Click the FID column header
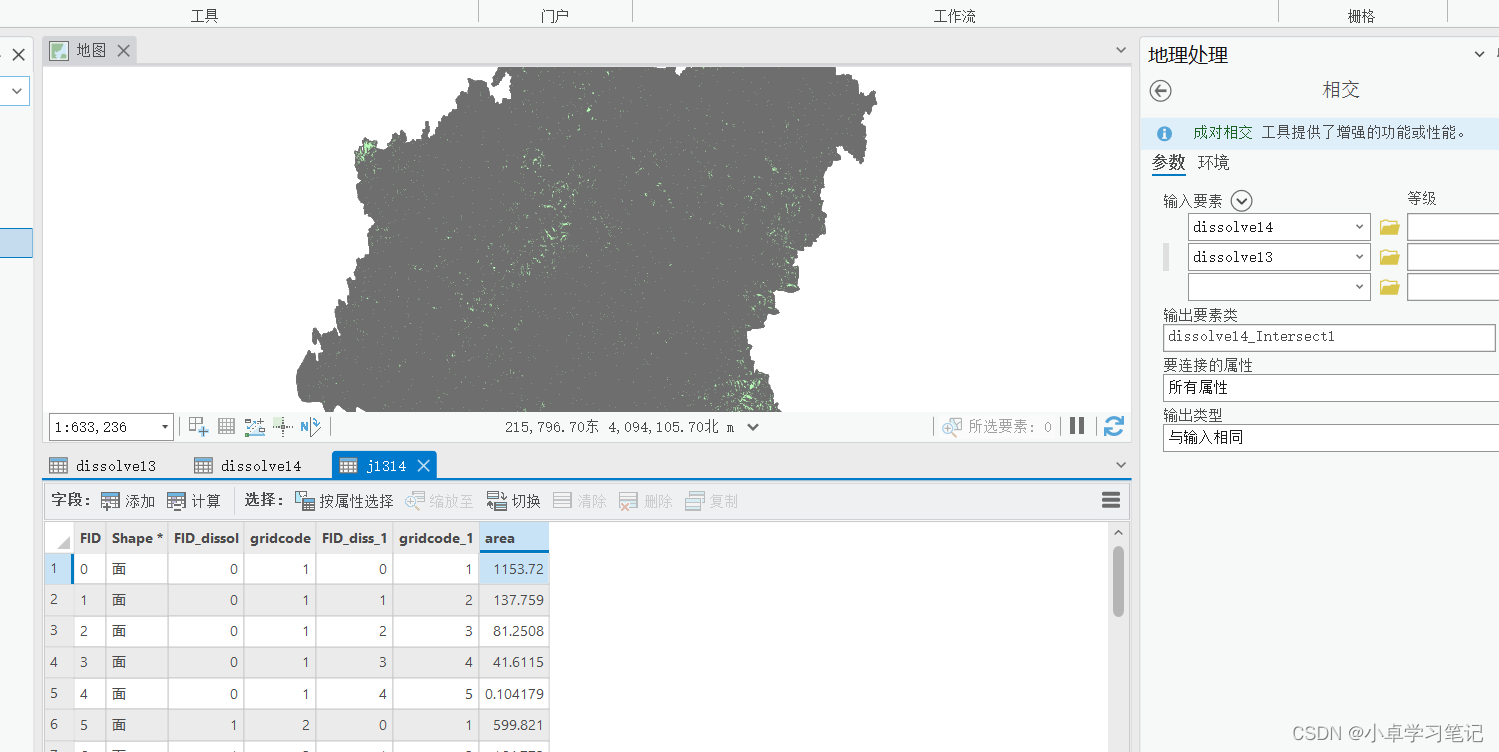Viewport: 1499px width, 752px height. pos(90,538)
